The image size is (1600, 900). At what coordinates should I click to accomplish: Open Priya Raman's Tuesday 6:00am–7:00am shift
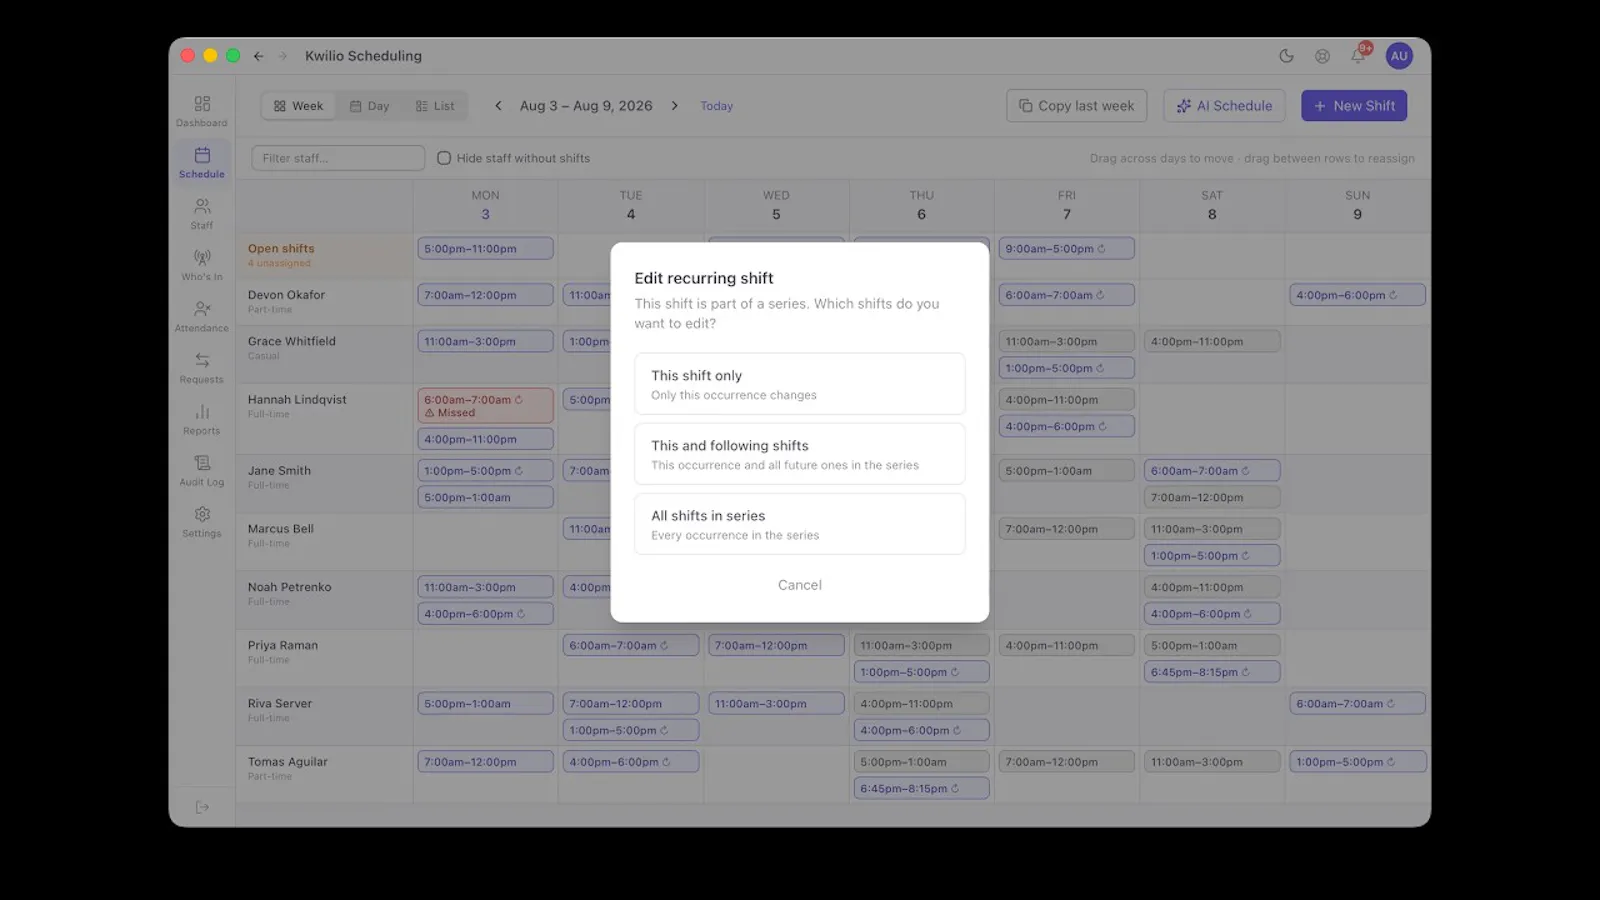[631, 646]
